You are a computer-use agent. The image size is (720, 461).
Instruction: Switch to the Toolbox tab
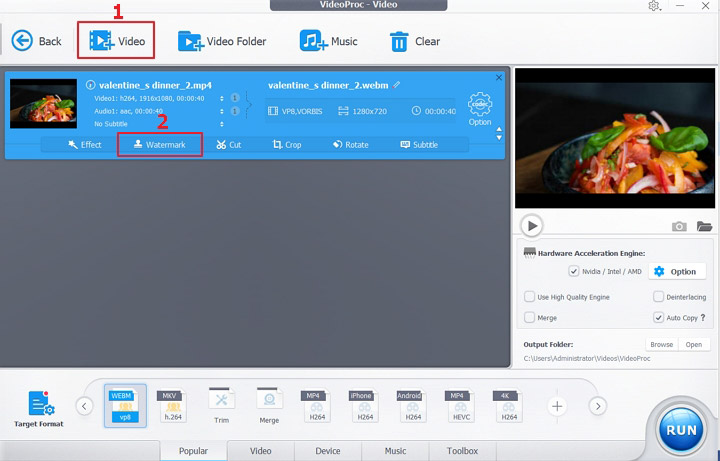click(462, 451)
